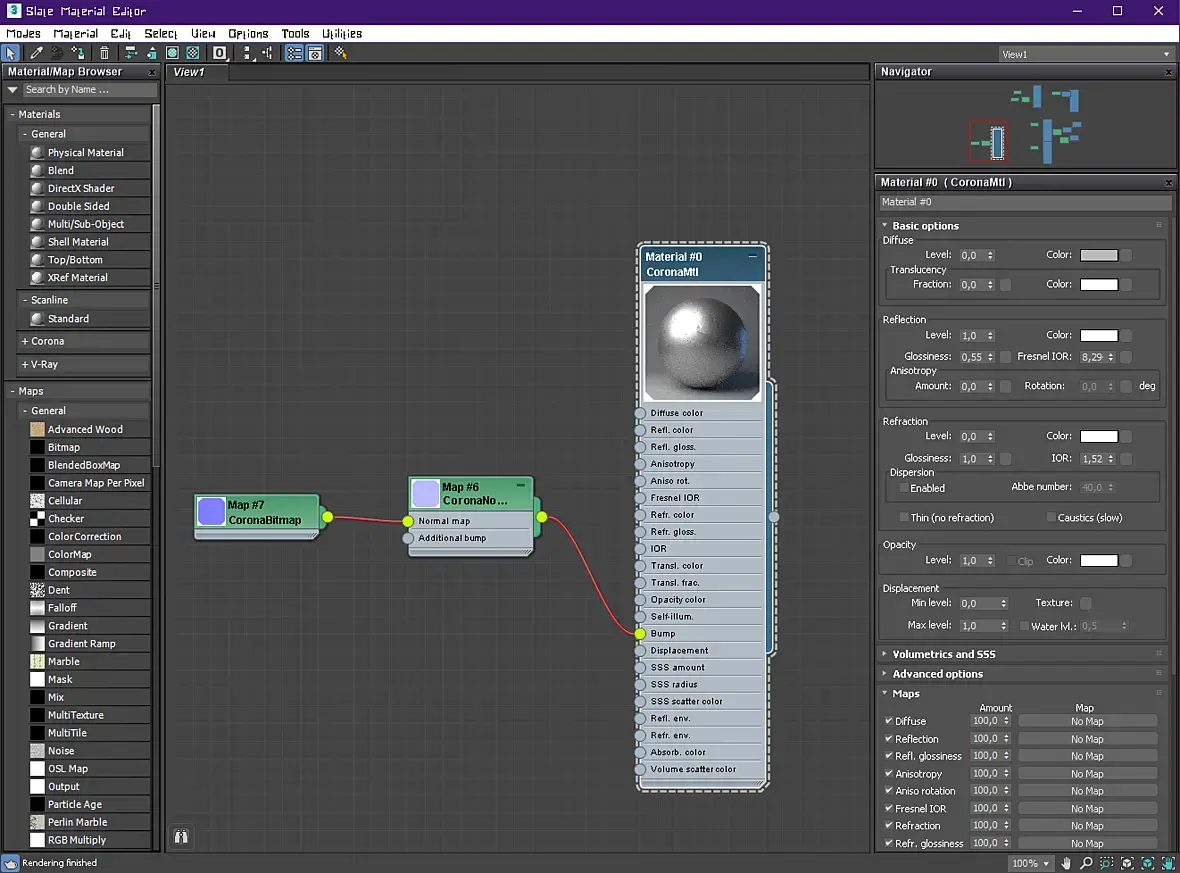The image size is (1180, 873).
Task: Close the Navigator panel
Action: click(x=1169, y=72)
